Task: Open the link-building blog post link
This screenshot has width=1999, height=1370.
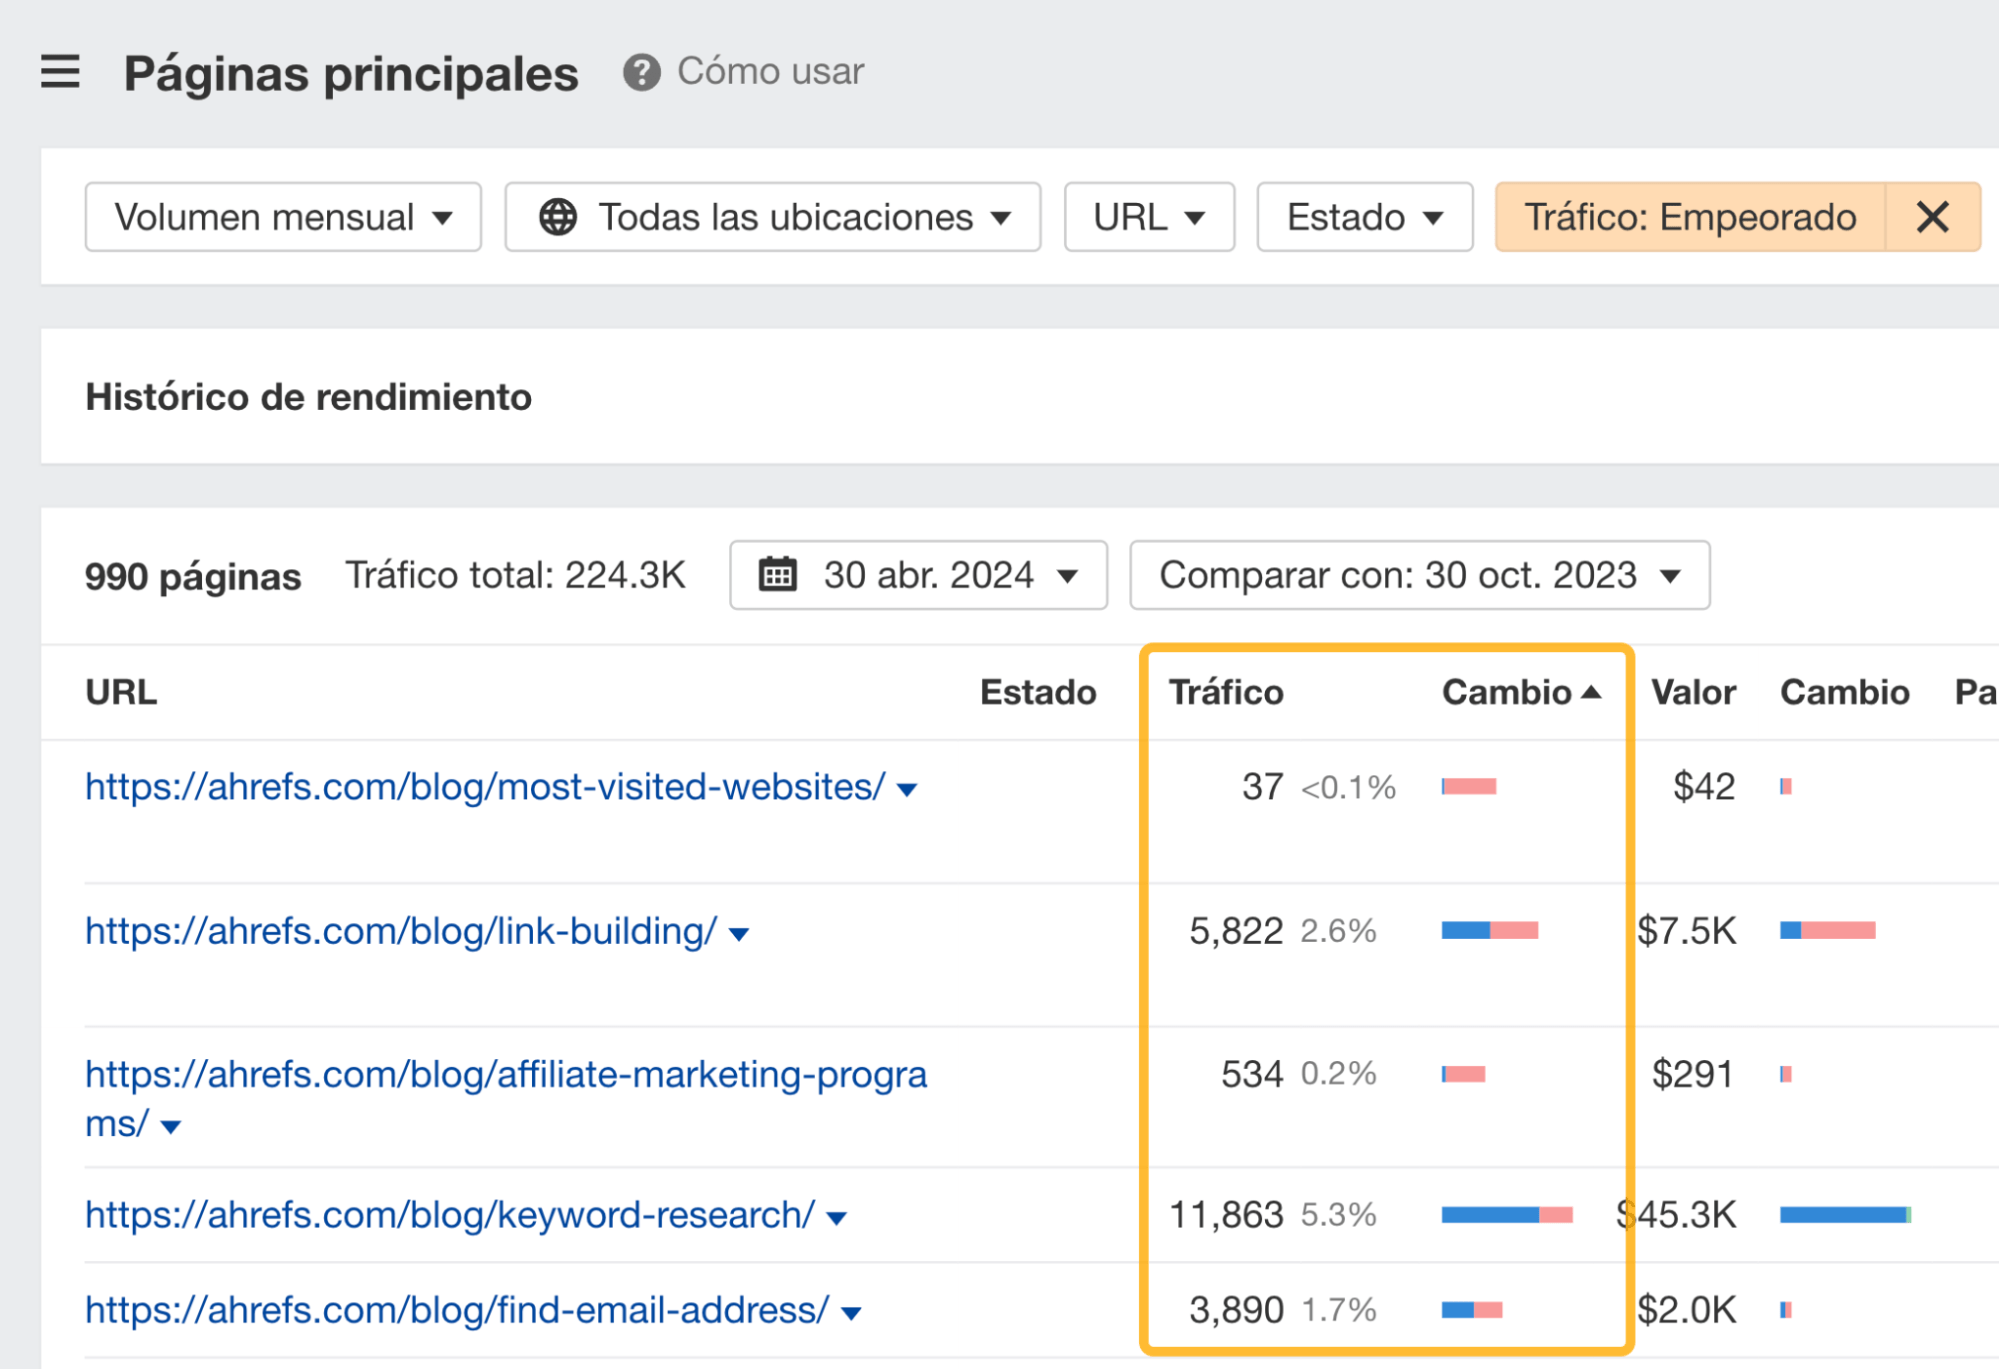Action: 398,931
